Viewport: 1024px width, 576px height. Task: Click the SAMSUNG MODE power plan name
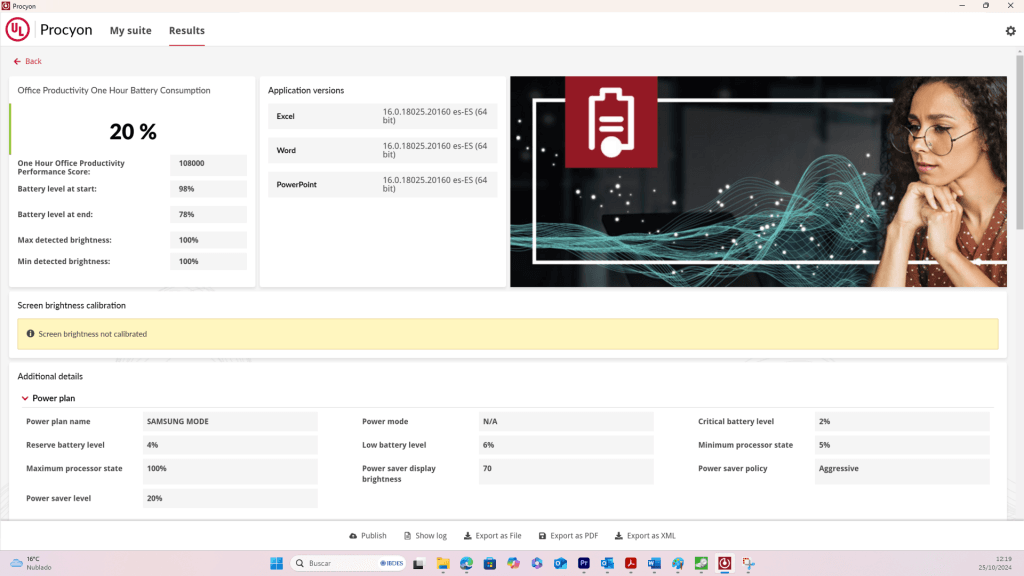pos(230,421)
